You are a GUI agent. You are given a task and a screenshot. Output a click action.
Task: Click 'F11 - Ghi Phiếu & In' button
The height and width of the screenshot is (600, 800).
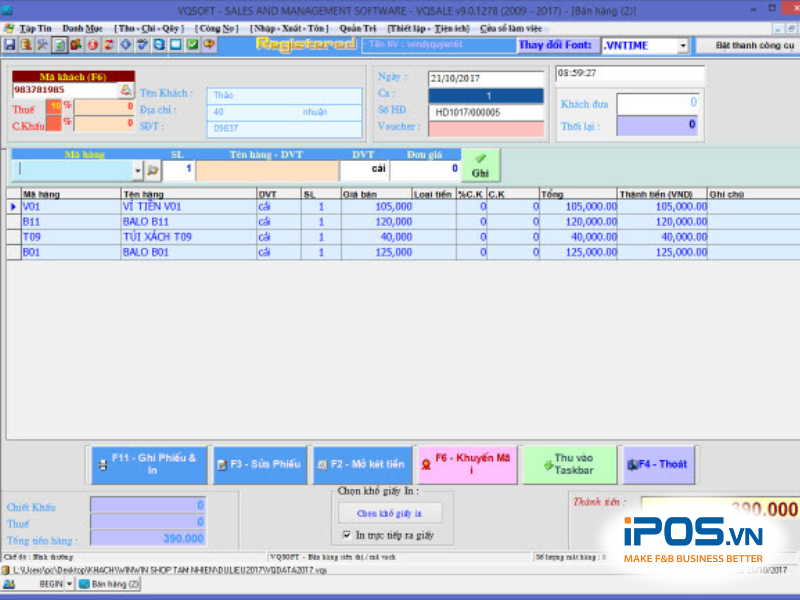pyautogui.click(x=148, y=464)
